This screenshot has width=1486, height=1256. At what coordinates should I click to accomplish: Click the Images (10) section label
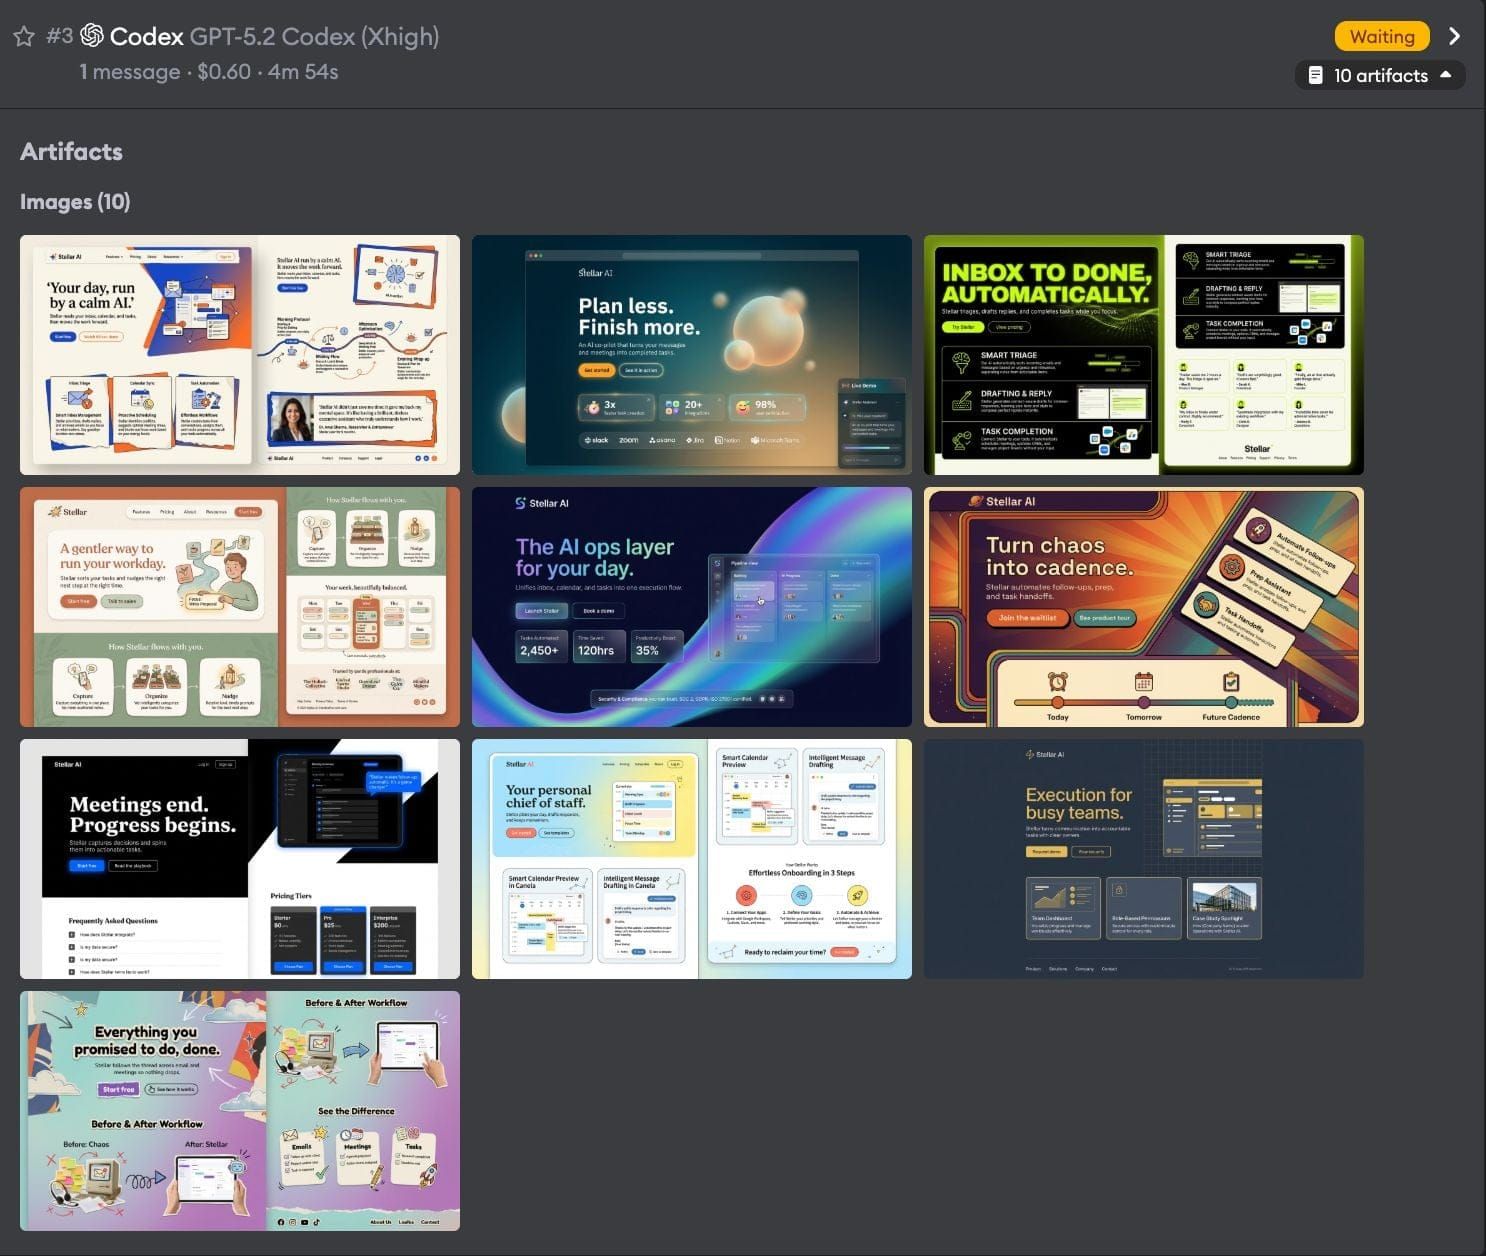coord(74,202)
